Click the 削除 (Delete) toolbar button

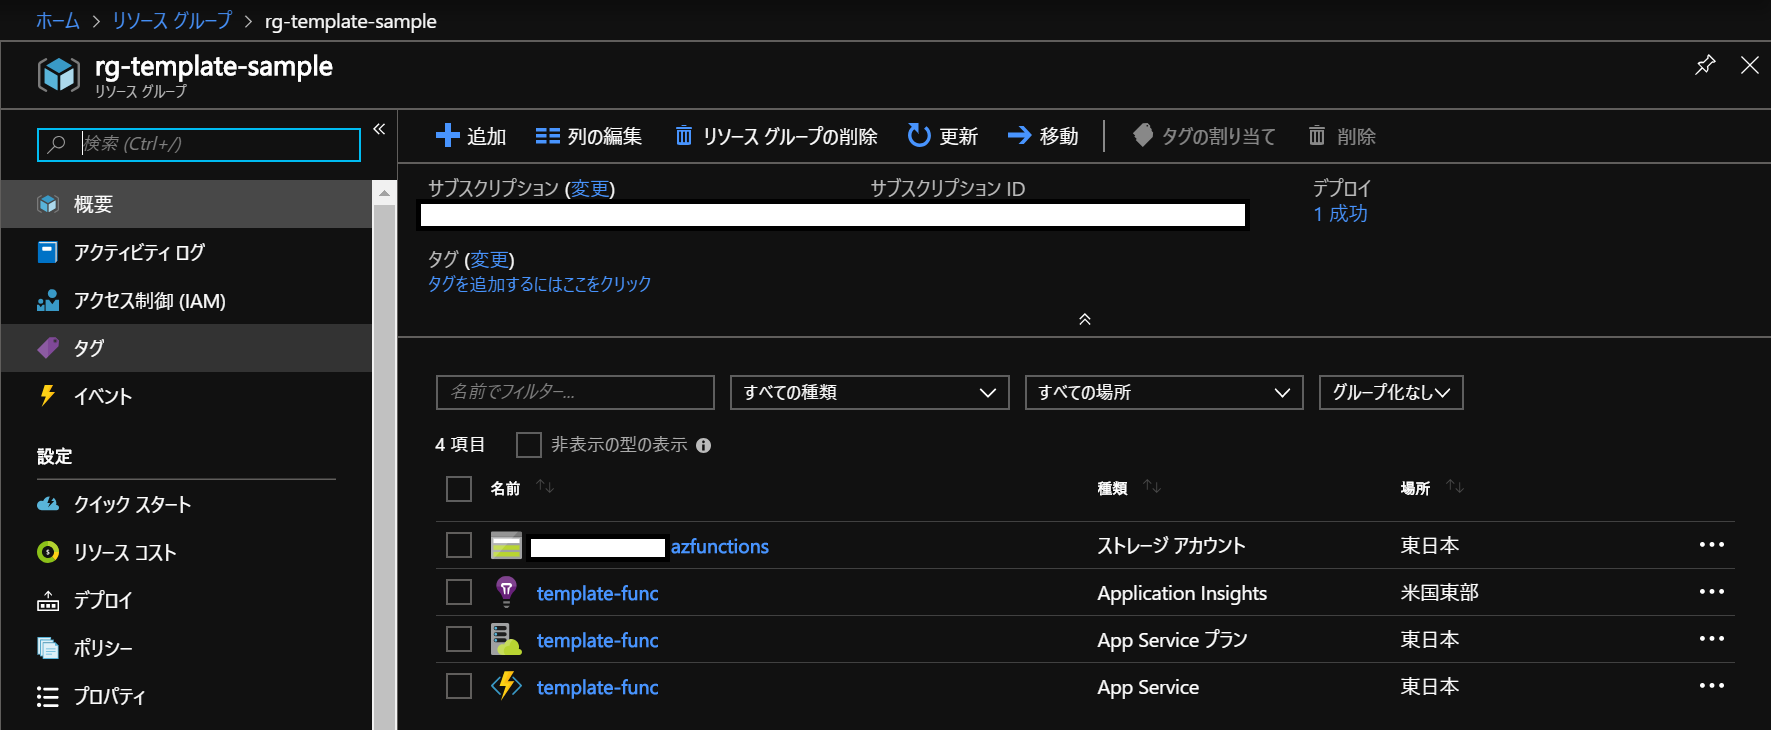[1342, 136]
